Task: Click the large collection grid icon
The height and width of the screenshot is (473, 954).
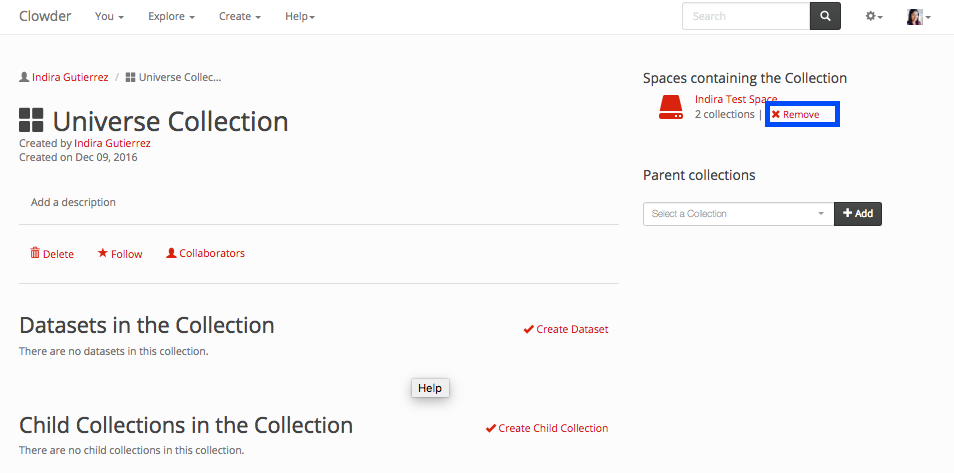Action: (x=32, y=121)
